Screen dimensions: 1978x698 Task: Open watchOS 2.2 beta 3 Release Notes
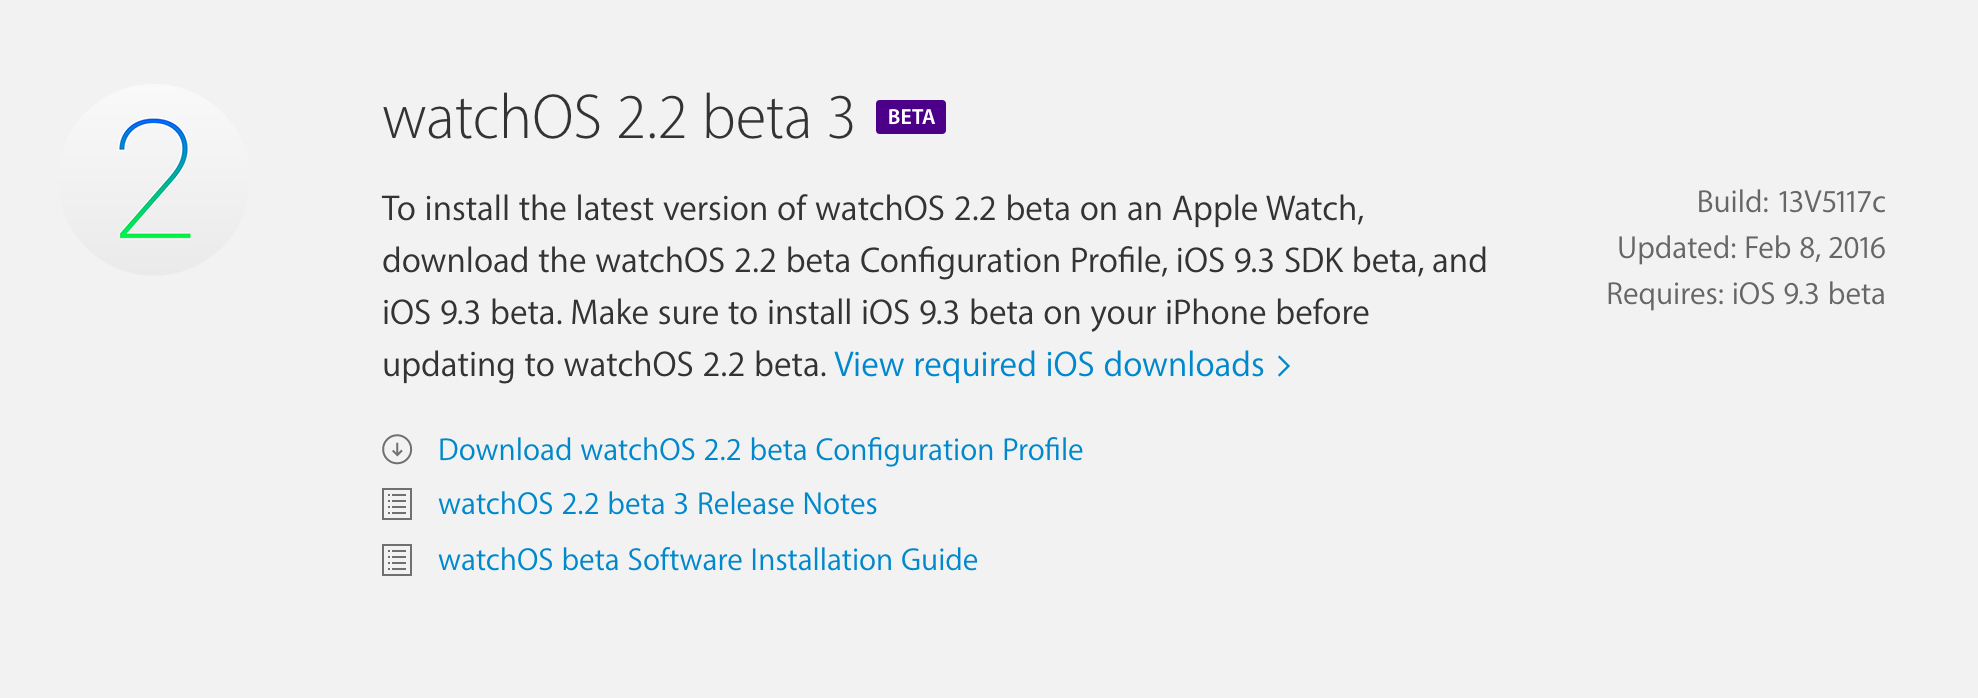(657, 504)
